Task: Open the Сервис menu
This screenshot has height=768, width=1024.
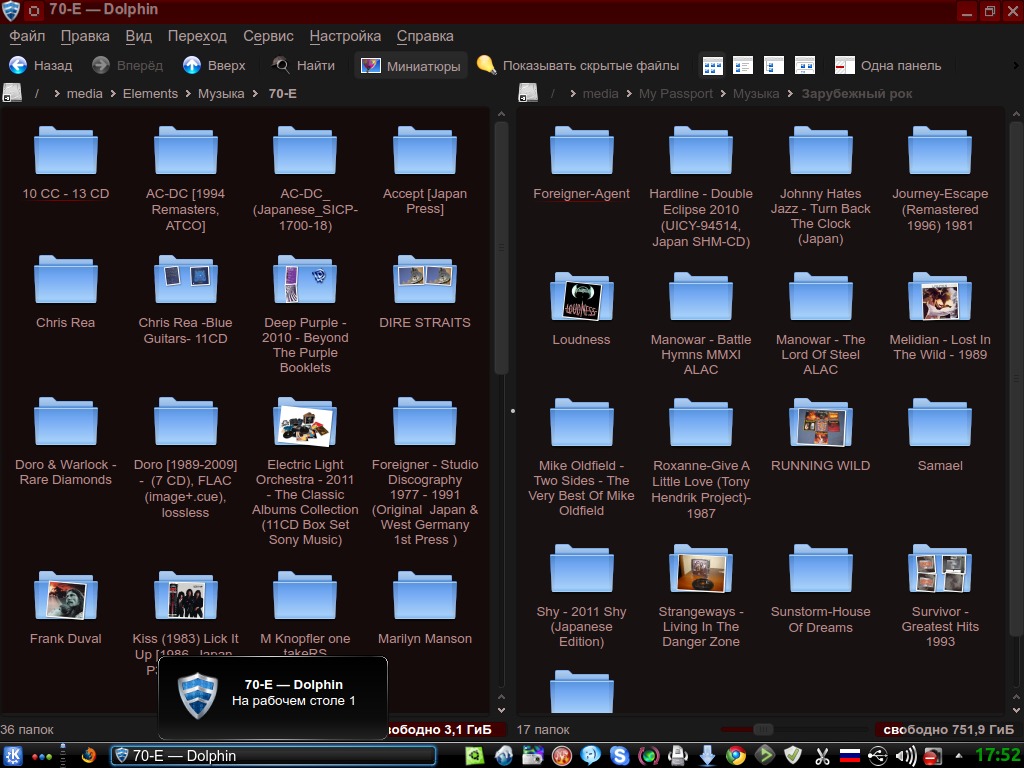Action: 268,36
